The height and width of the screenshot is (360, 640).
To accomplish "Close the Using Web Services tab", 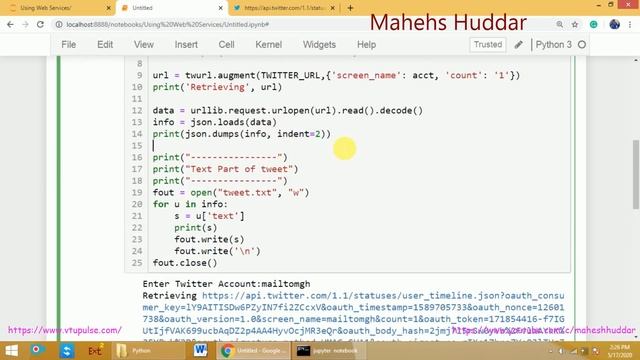I will [109, 8].
